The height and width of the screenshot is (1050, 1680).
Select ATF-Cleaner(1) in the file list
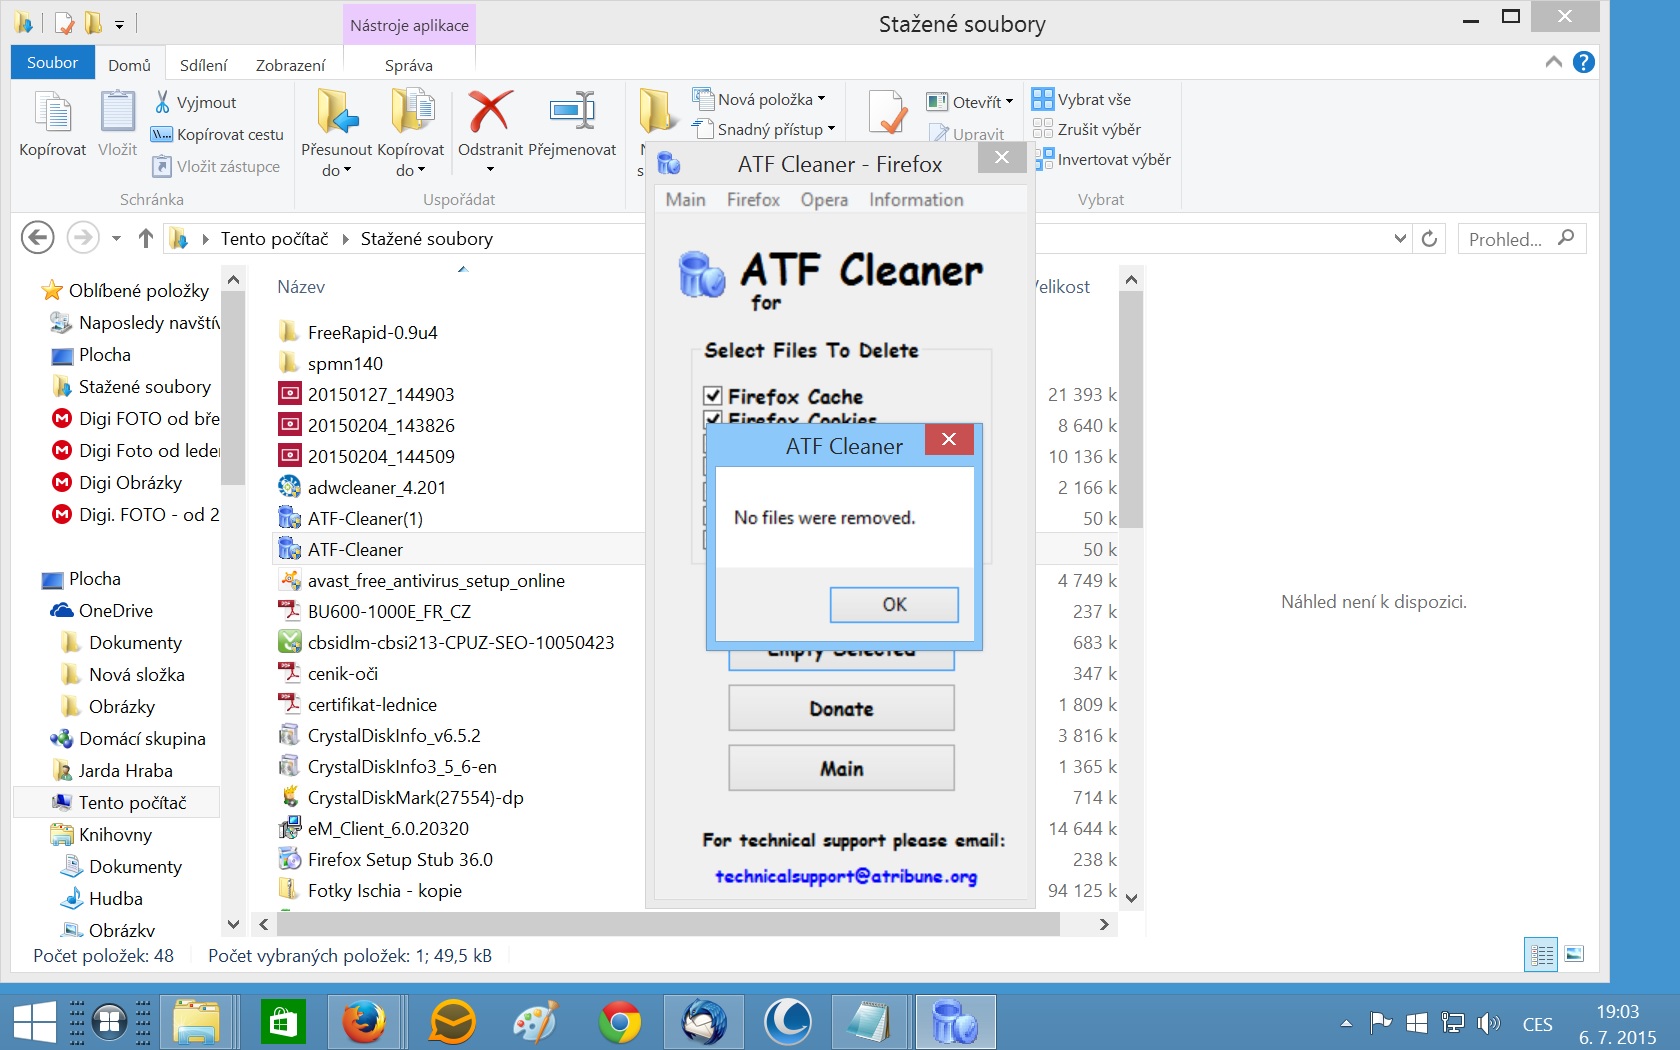click(365, 518)
